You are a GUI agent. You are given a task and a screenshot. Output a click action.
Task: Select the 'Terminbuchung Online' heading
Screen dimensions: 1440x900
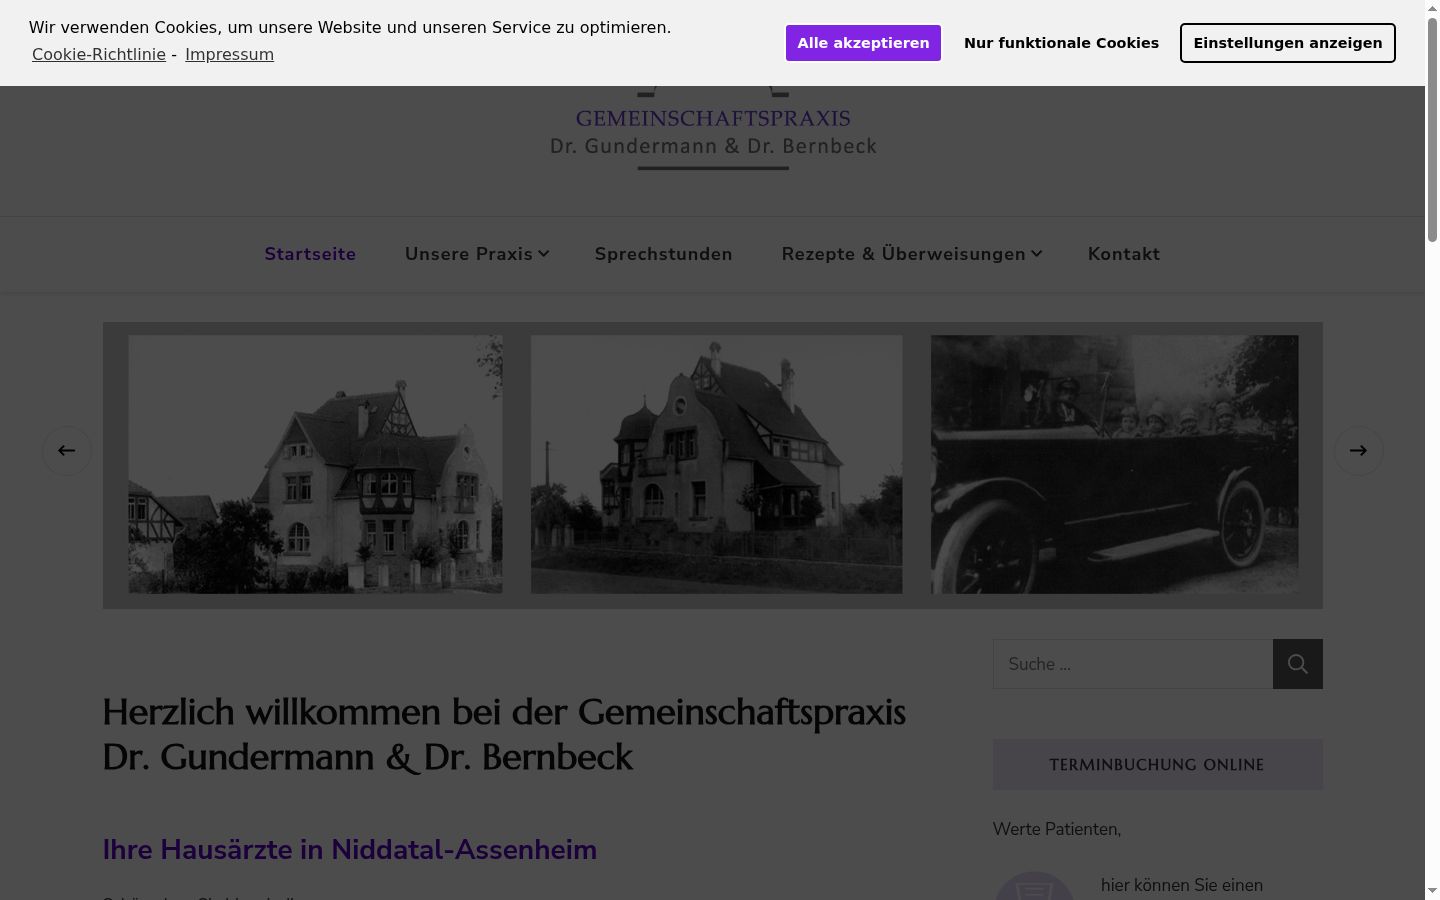[x=1157, y=765]
